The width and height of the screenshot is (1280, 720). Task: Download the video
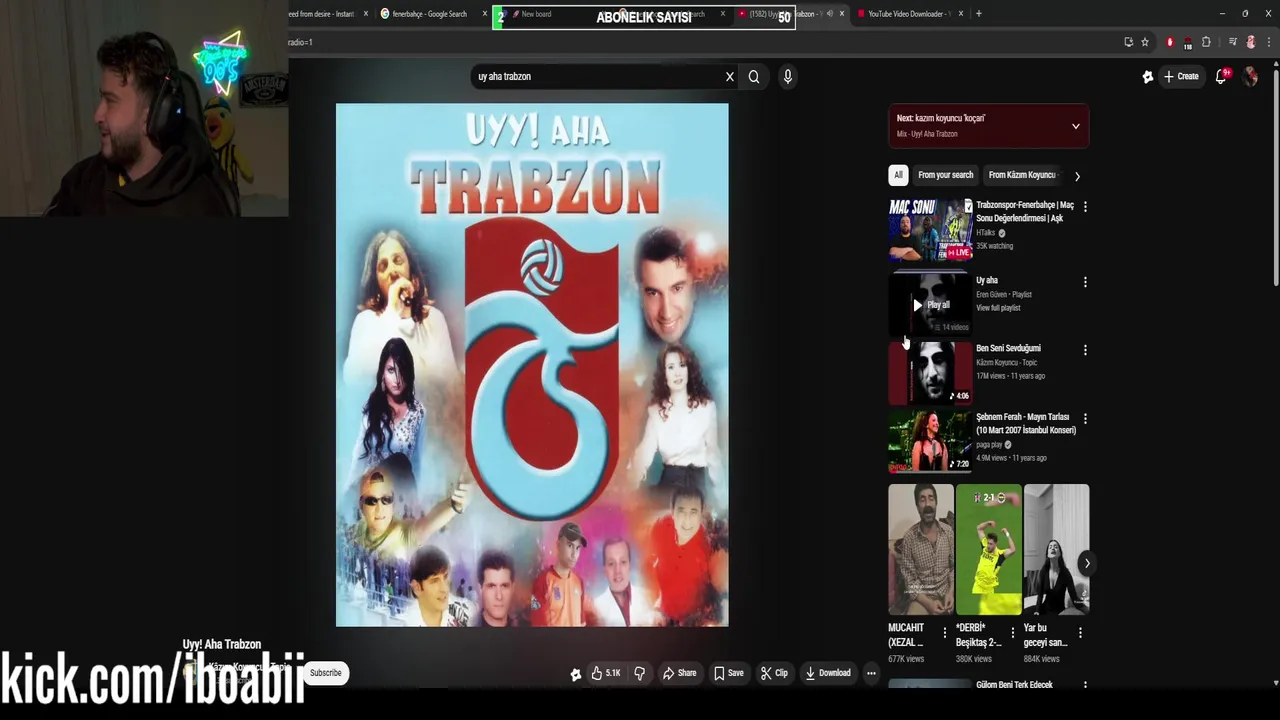[x=828, y=673]
